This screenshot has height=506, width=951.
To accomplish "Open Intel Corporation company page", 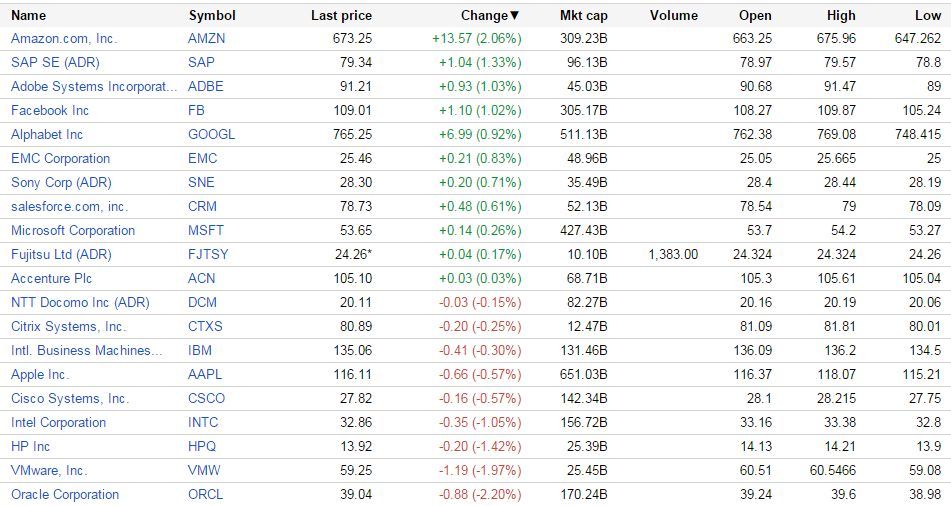I will click(x=58, y=422).
